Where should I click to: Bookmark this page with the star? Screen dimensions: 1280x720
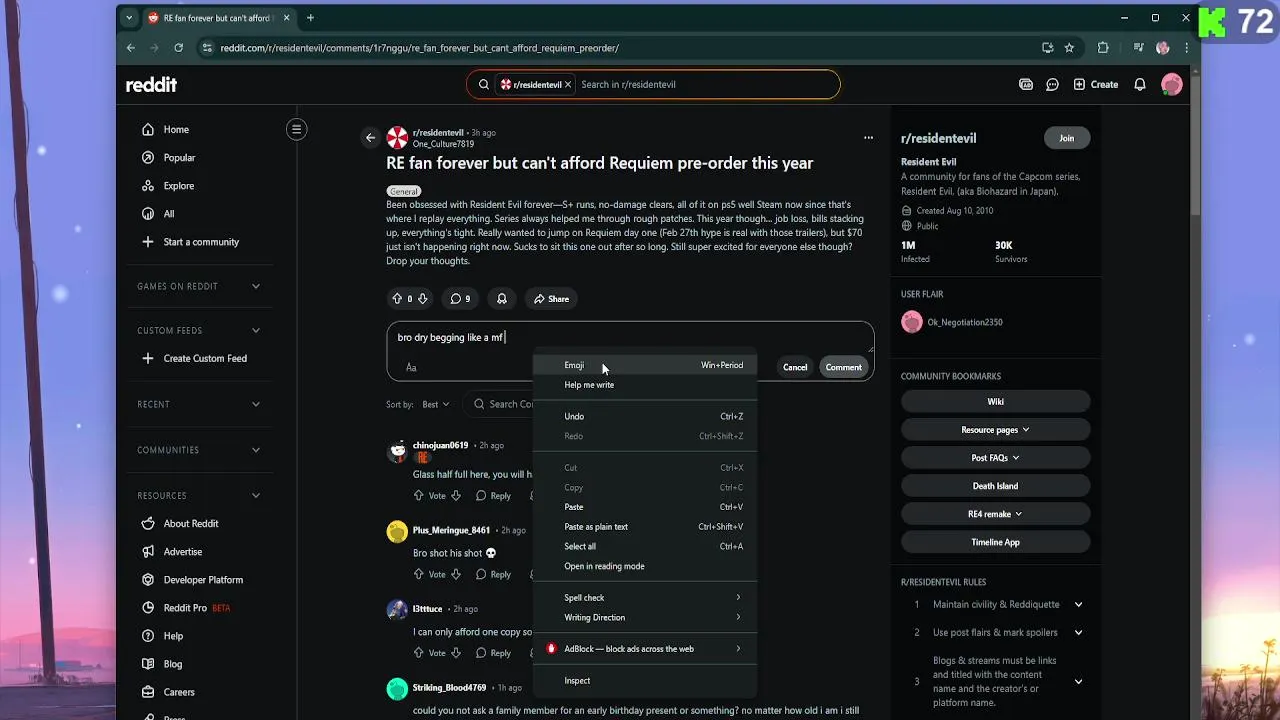[x=1069, y=47]
